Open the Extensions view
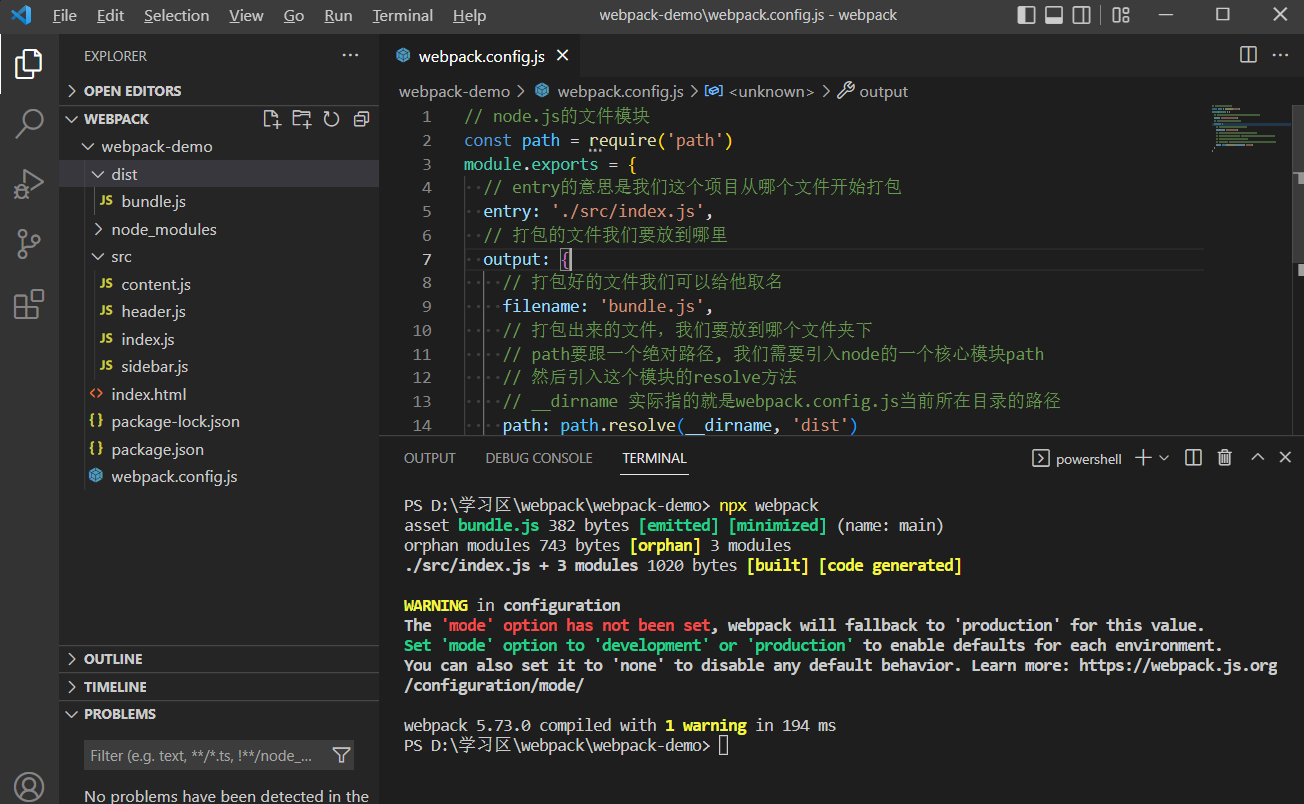The height and width of the screenshot is (804, 1304). pos(29,304)
